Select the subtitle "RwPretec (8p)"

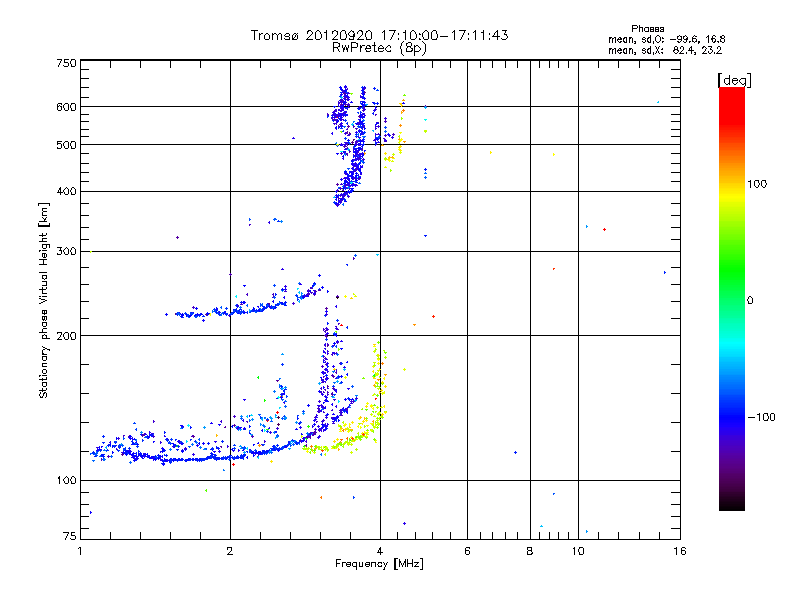(x=379, y=48)
